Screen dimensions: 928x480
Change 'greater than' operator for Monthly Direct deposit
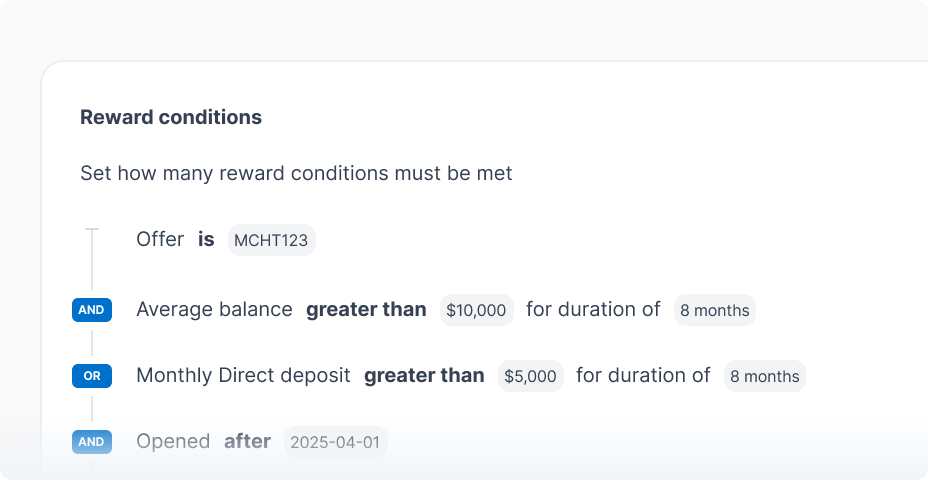coord(424,376)
